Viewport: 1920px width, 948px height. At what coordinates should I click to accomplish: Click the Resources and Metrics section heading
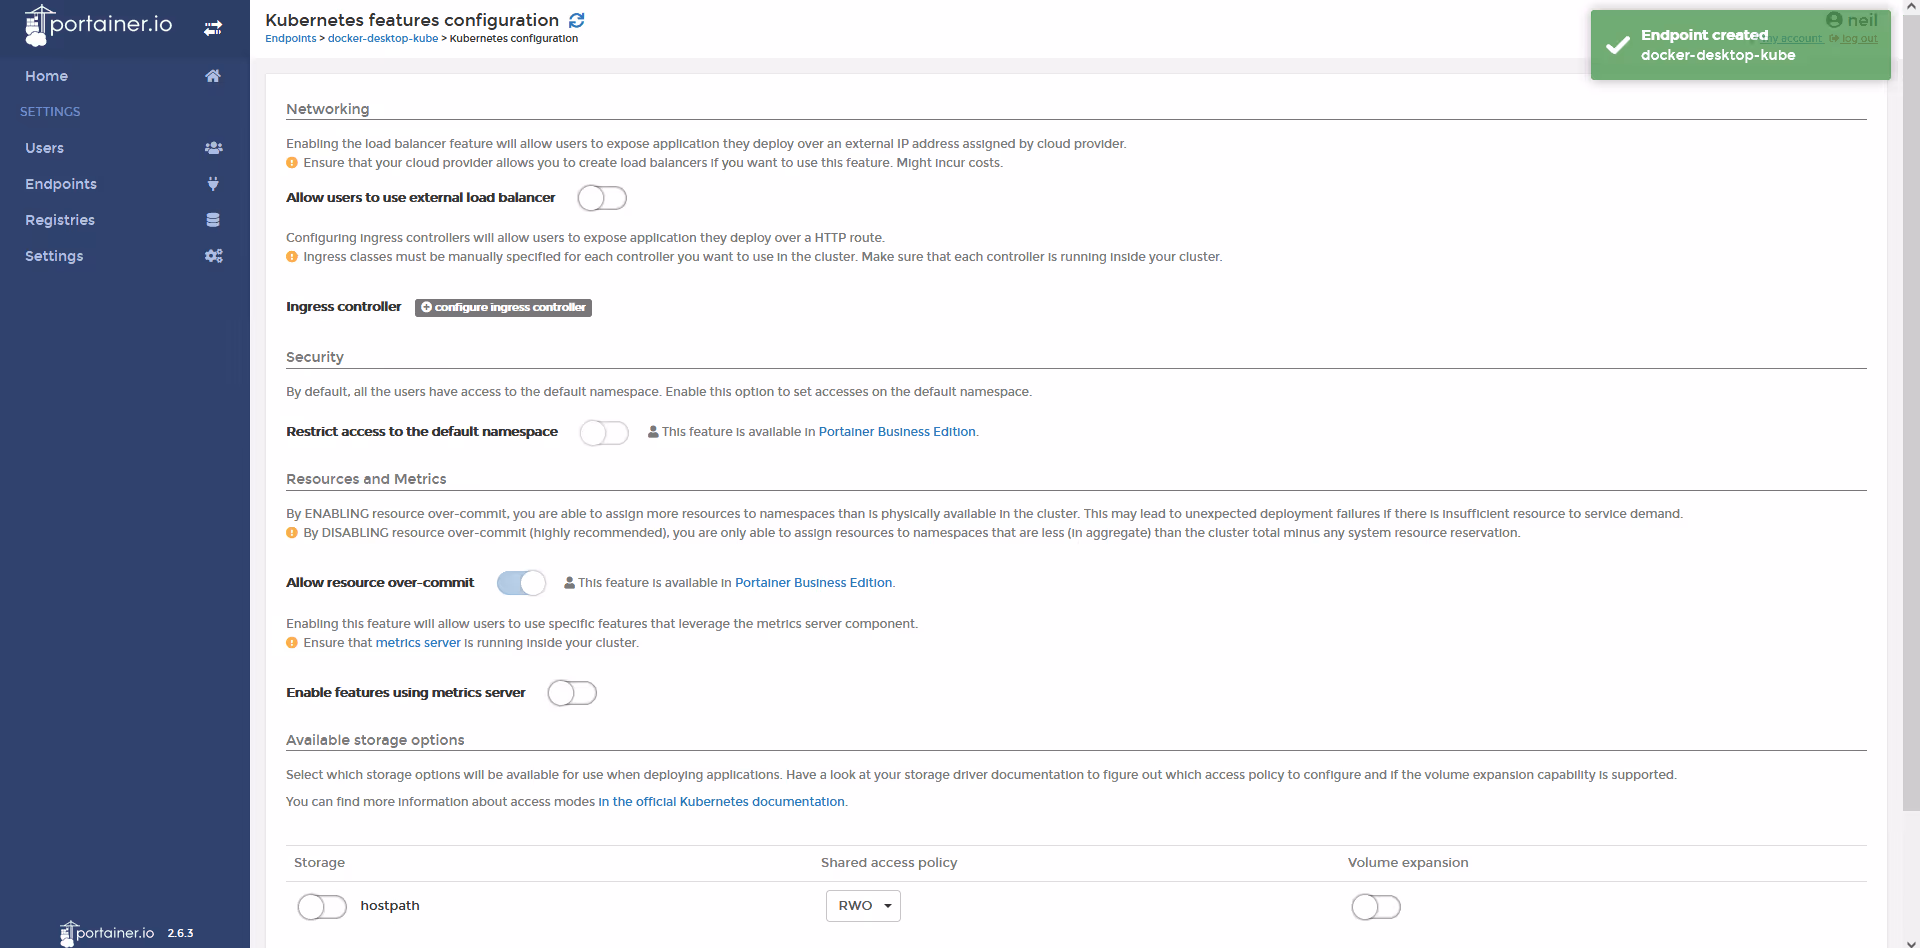(366, 479)
